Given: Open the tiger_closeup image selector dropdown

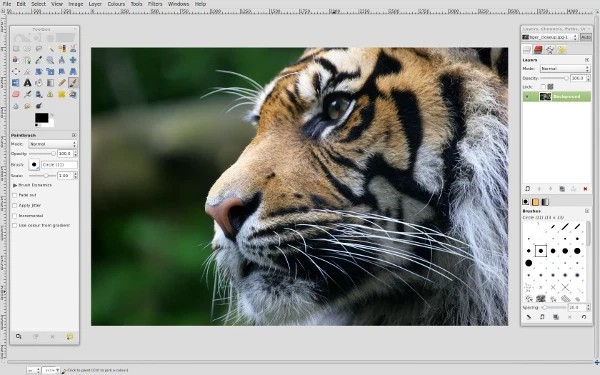Looking at the screenshot, I should tap(550, 37).
